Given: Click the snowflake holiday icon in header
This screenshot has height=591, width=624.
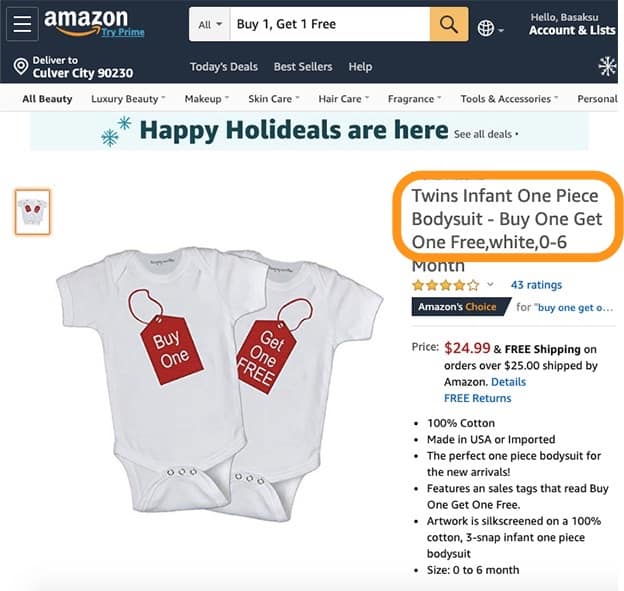Looking at the screenshot, I should 607,66.
